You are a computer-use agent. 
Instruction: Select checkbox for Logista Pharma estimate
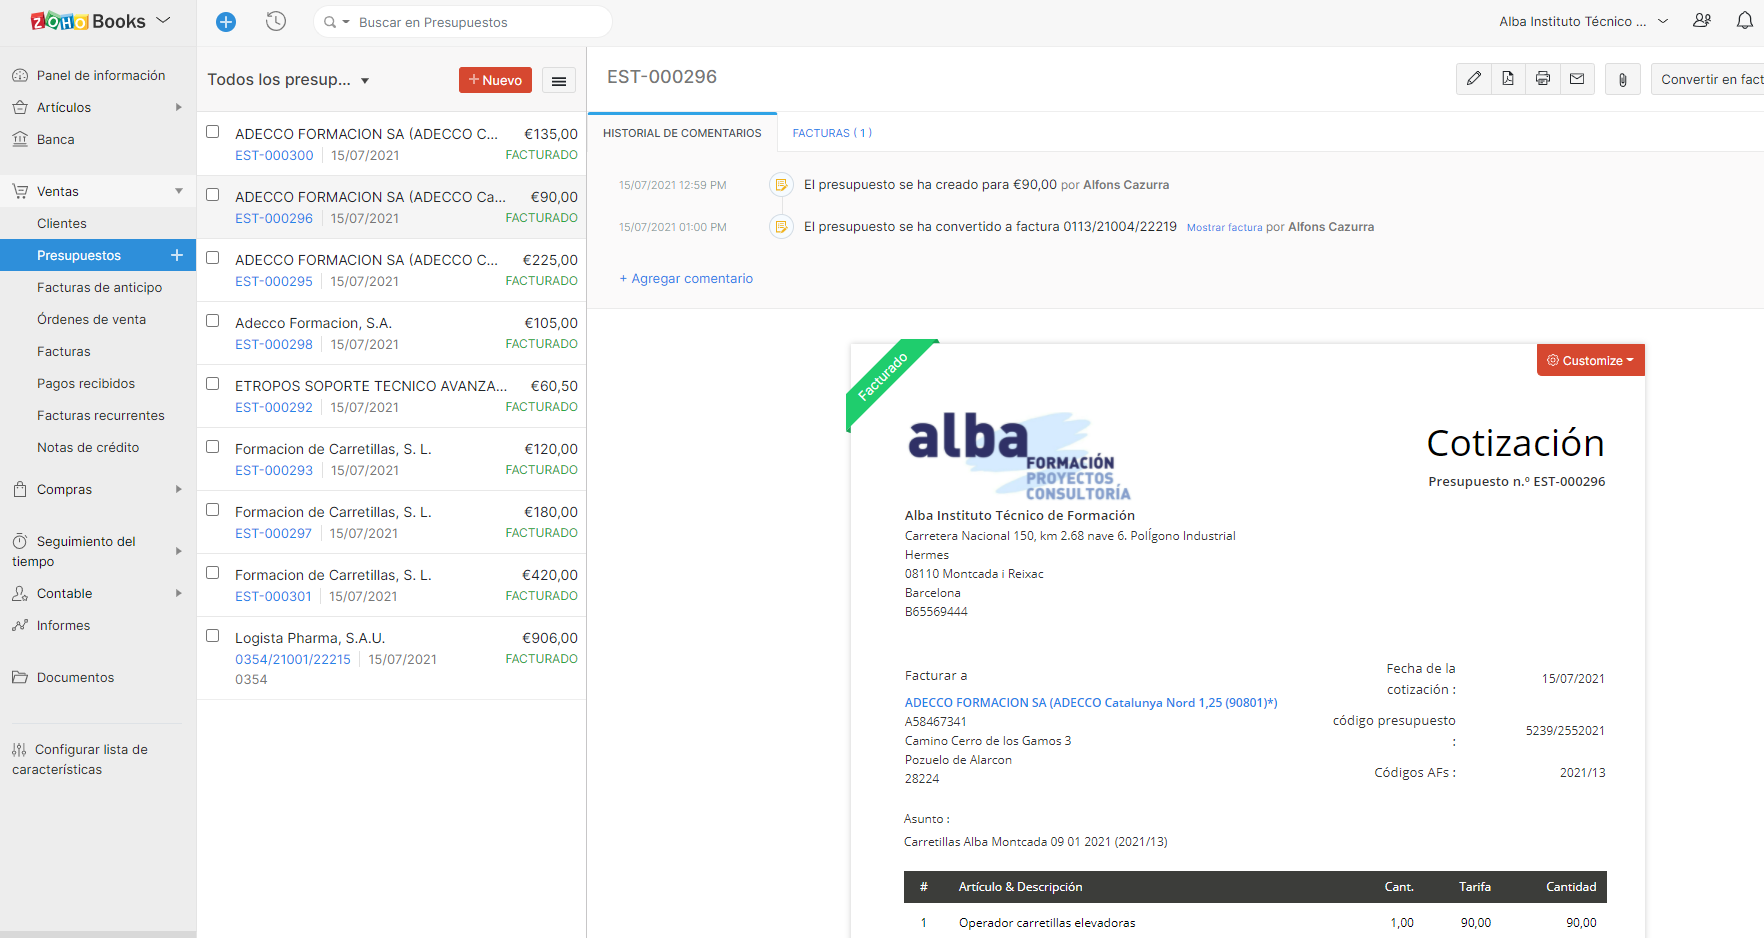point(212,636)
